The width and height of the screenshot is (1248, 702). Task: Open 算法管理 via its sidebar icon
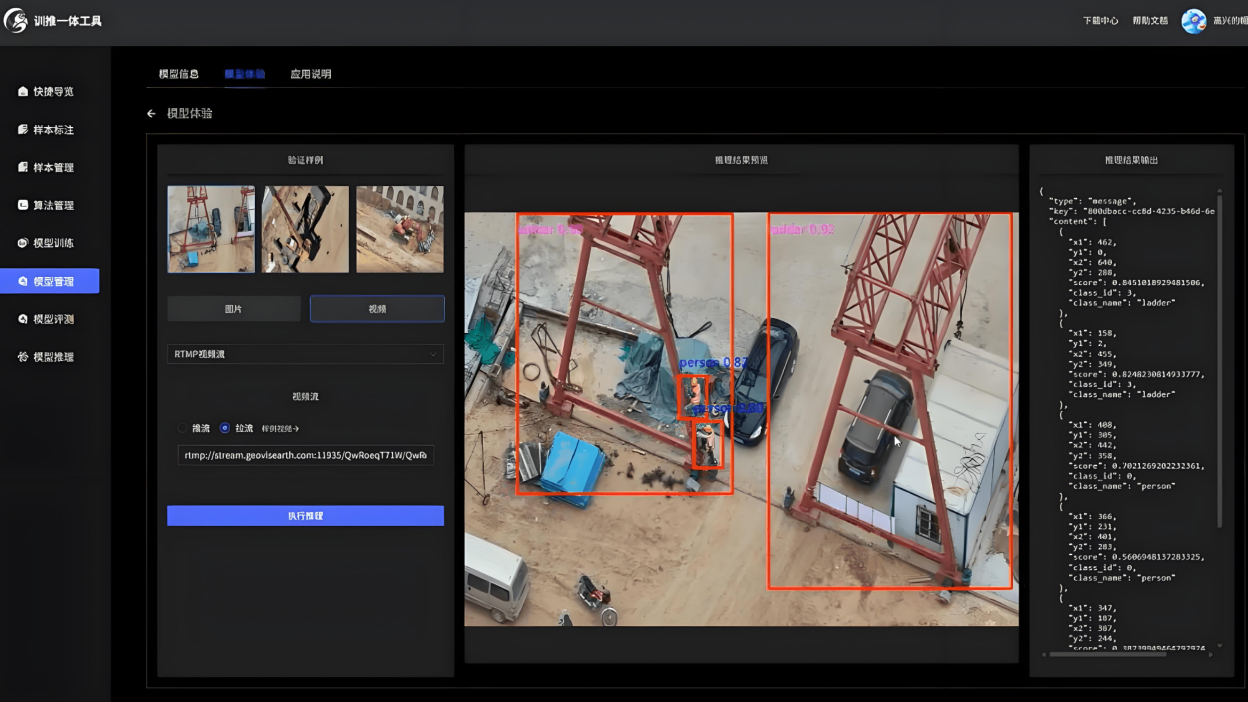[x=23, y=206]
